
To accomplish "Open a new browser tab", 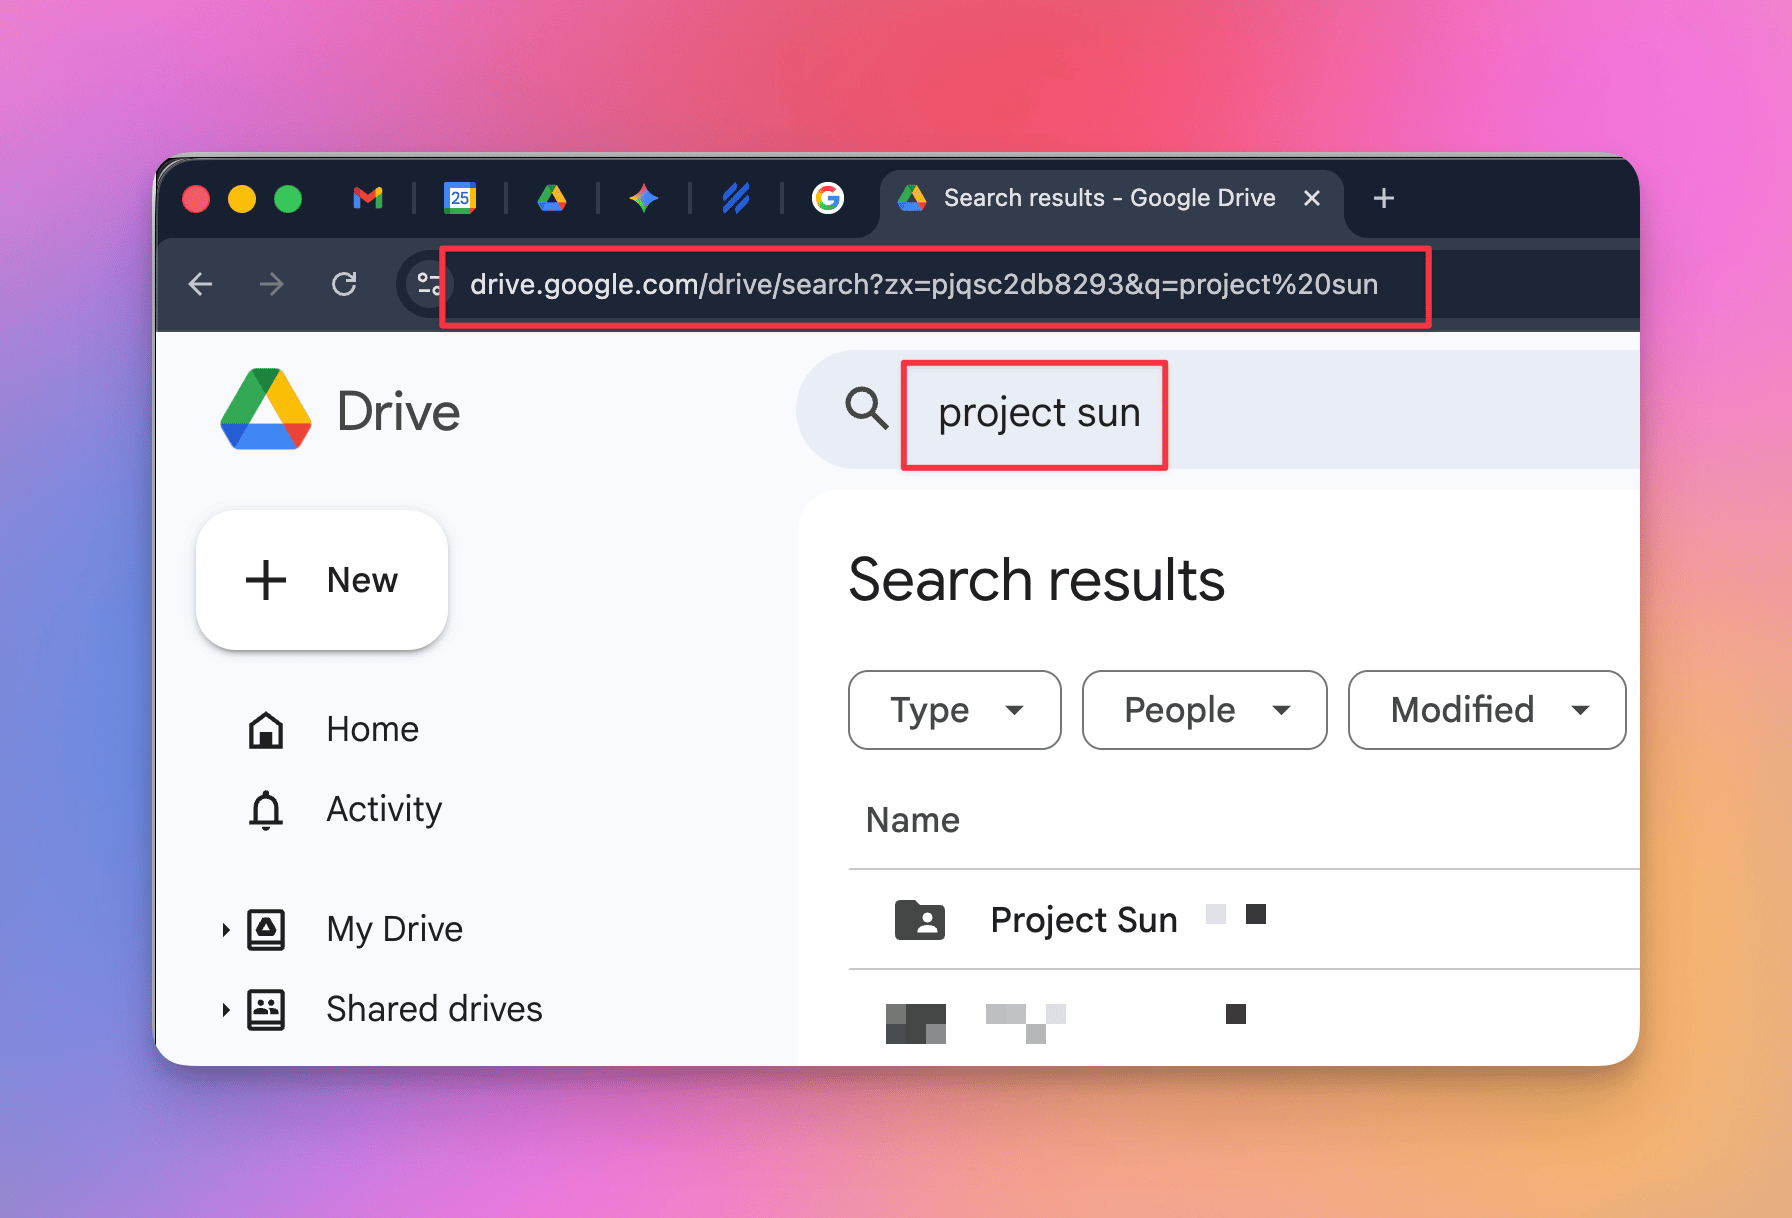I will [x=1384, y=198].
